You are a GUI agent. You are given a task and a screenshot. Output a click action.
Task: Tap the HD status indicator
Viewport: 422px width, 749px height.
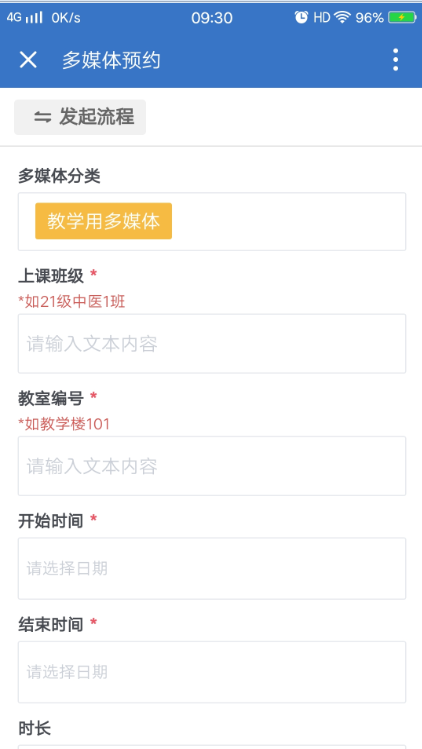click(x=322, y=18)
